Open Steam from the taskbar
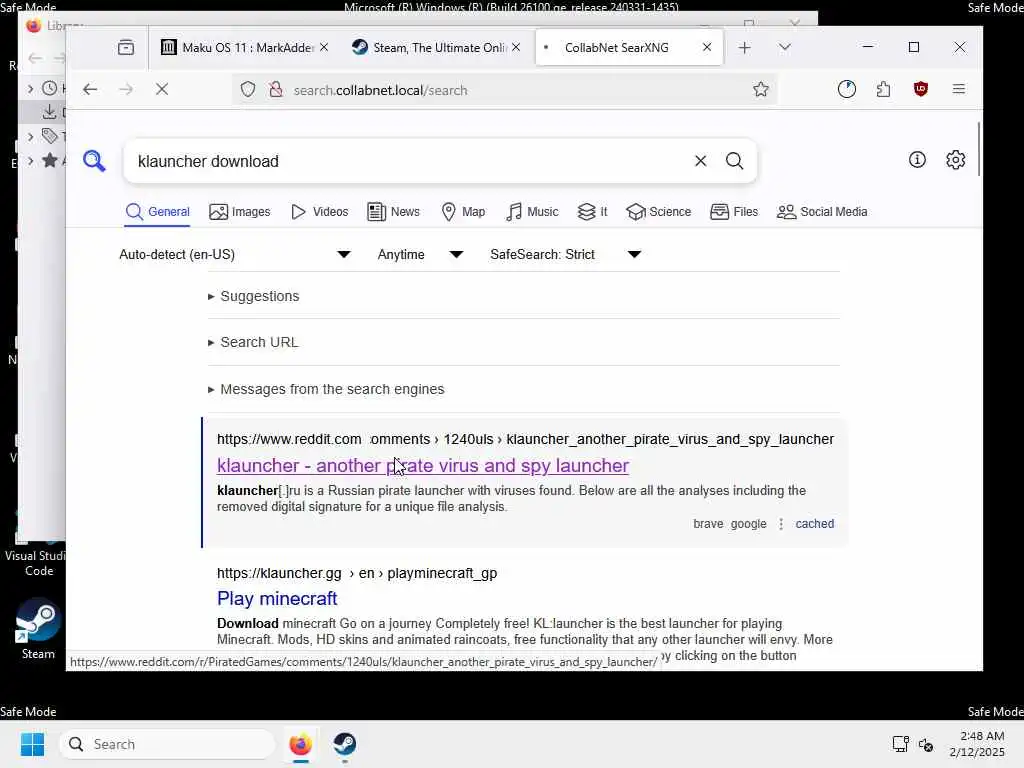 coord(344,744)
